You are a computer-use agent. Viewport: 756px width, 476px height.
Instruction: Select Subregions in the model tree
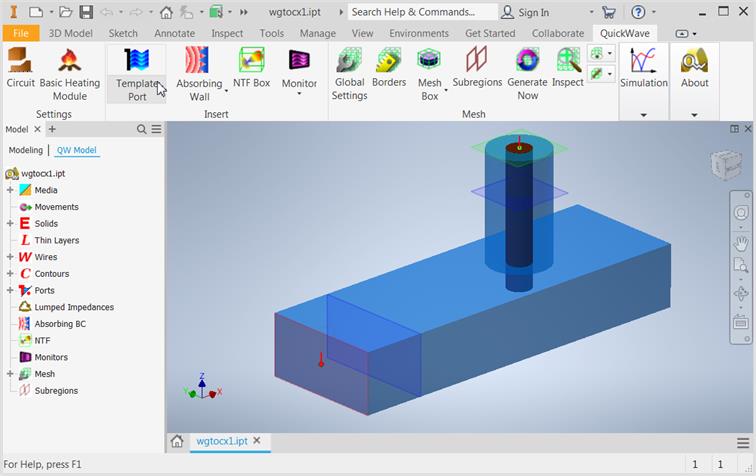(56, 391)
